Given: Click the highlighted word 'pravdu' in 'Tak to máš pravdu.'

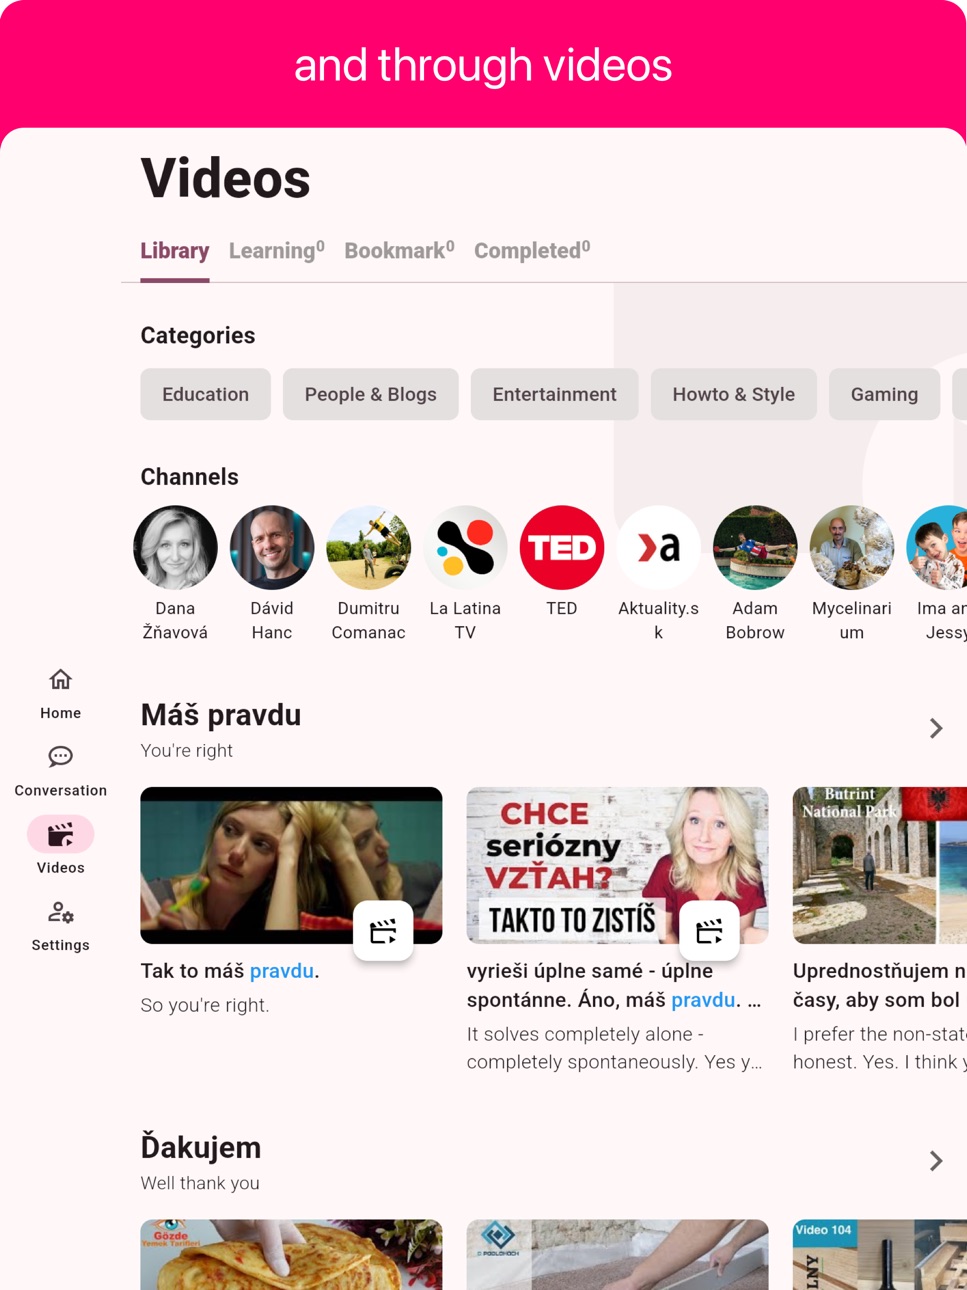Looking at the screenshot, I should (x=282, y=971).
